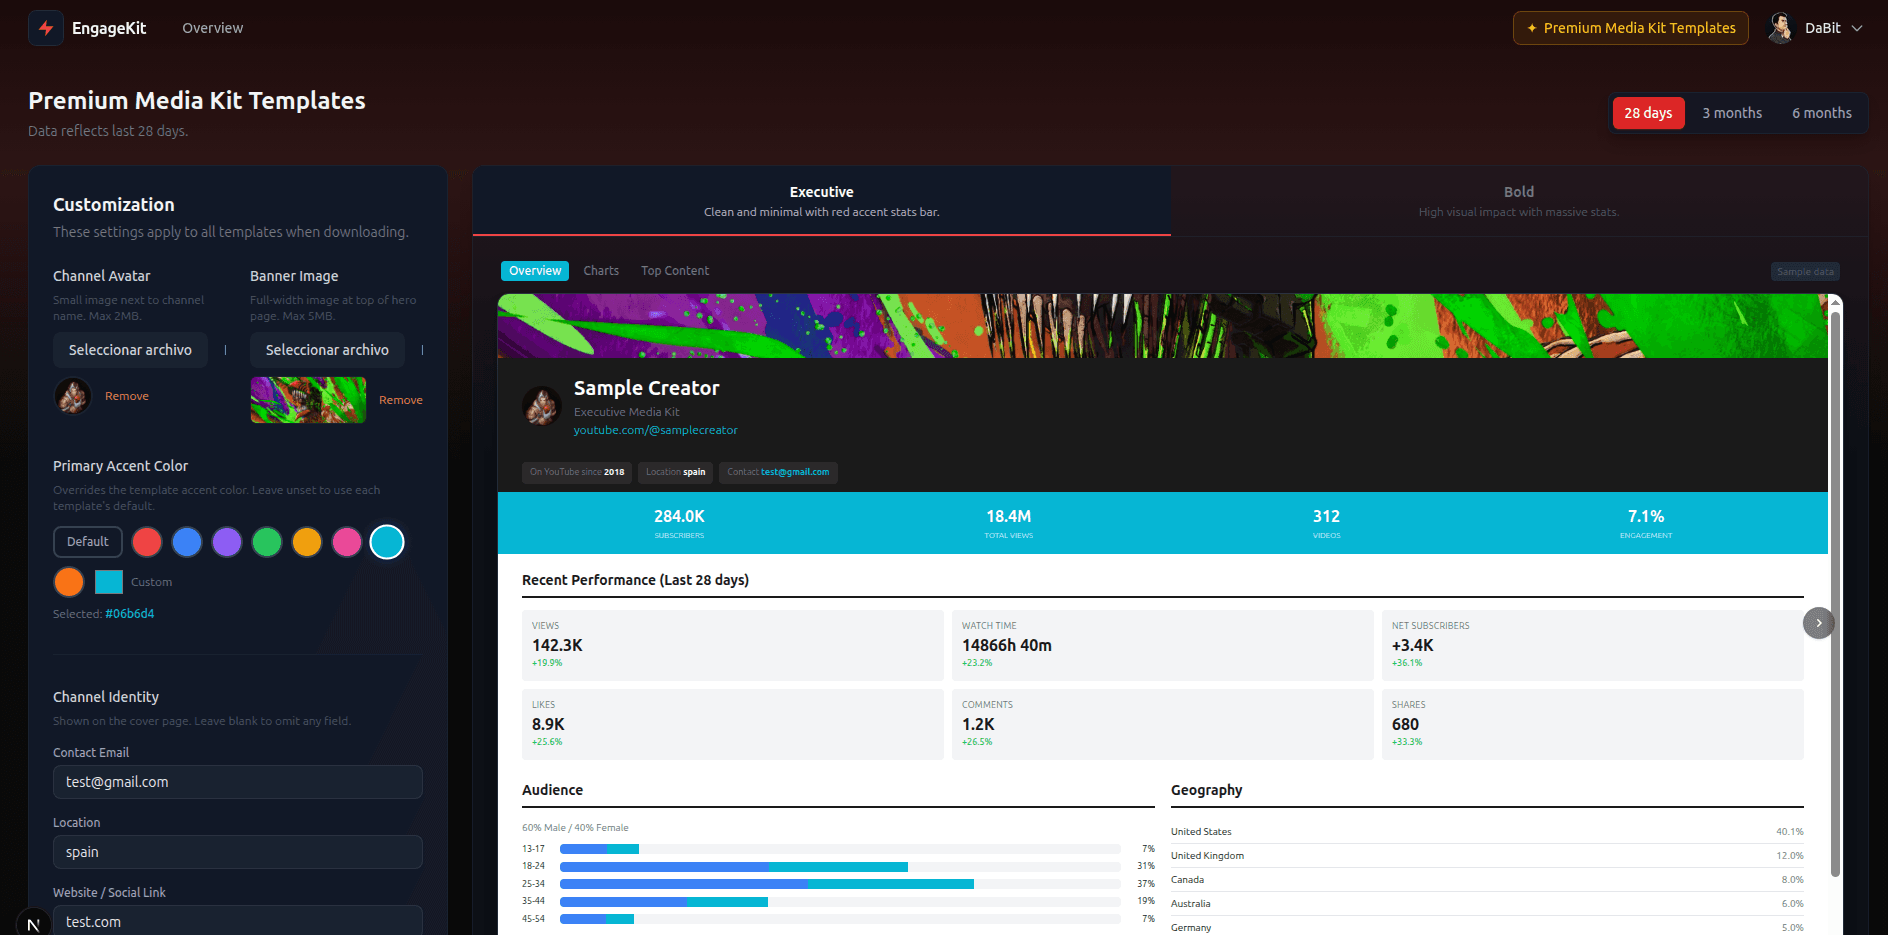Click the right chevron arrow on the preview
The image size is (1888, 935).
1819,623
